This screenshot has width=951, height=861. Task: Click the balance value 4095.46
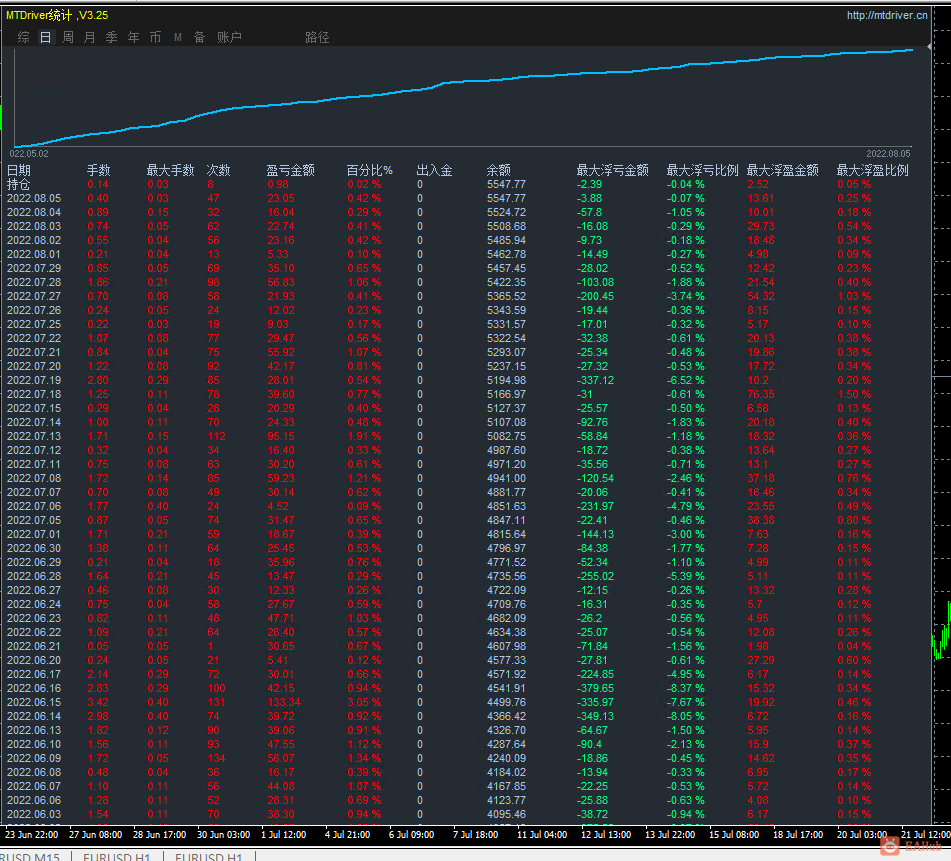(506, 814)
